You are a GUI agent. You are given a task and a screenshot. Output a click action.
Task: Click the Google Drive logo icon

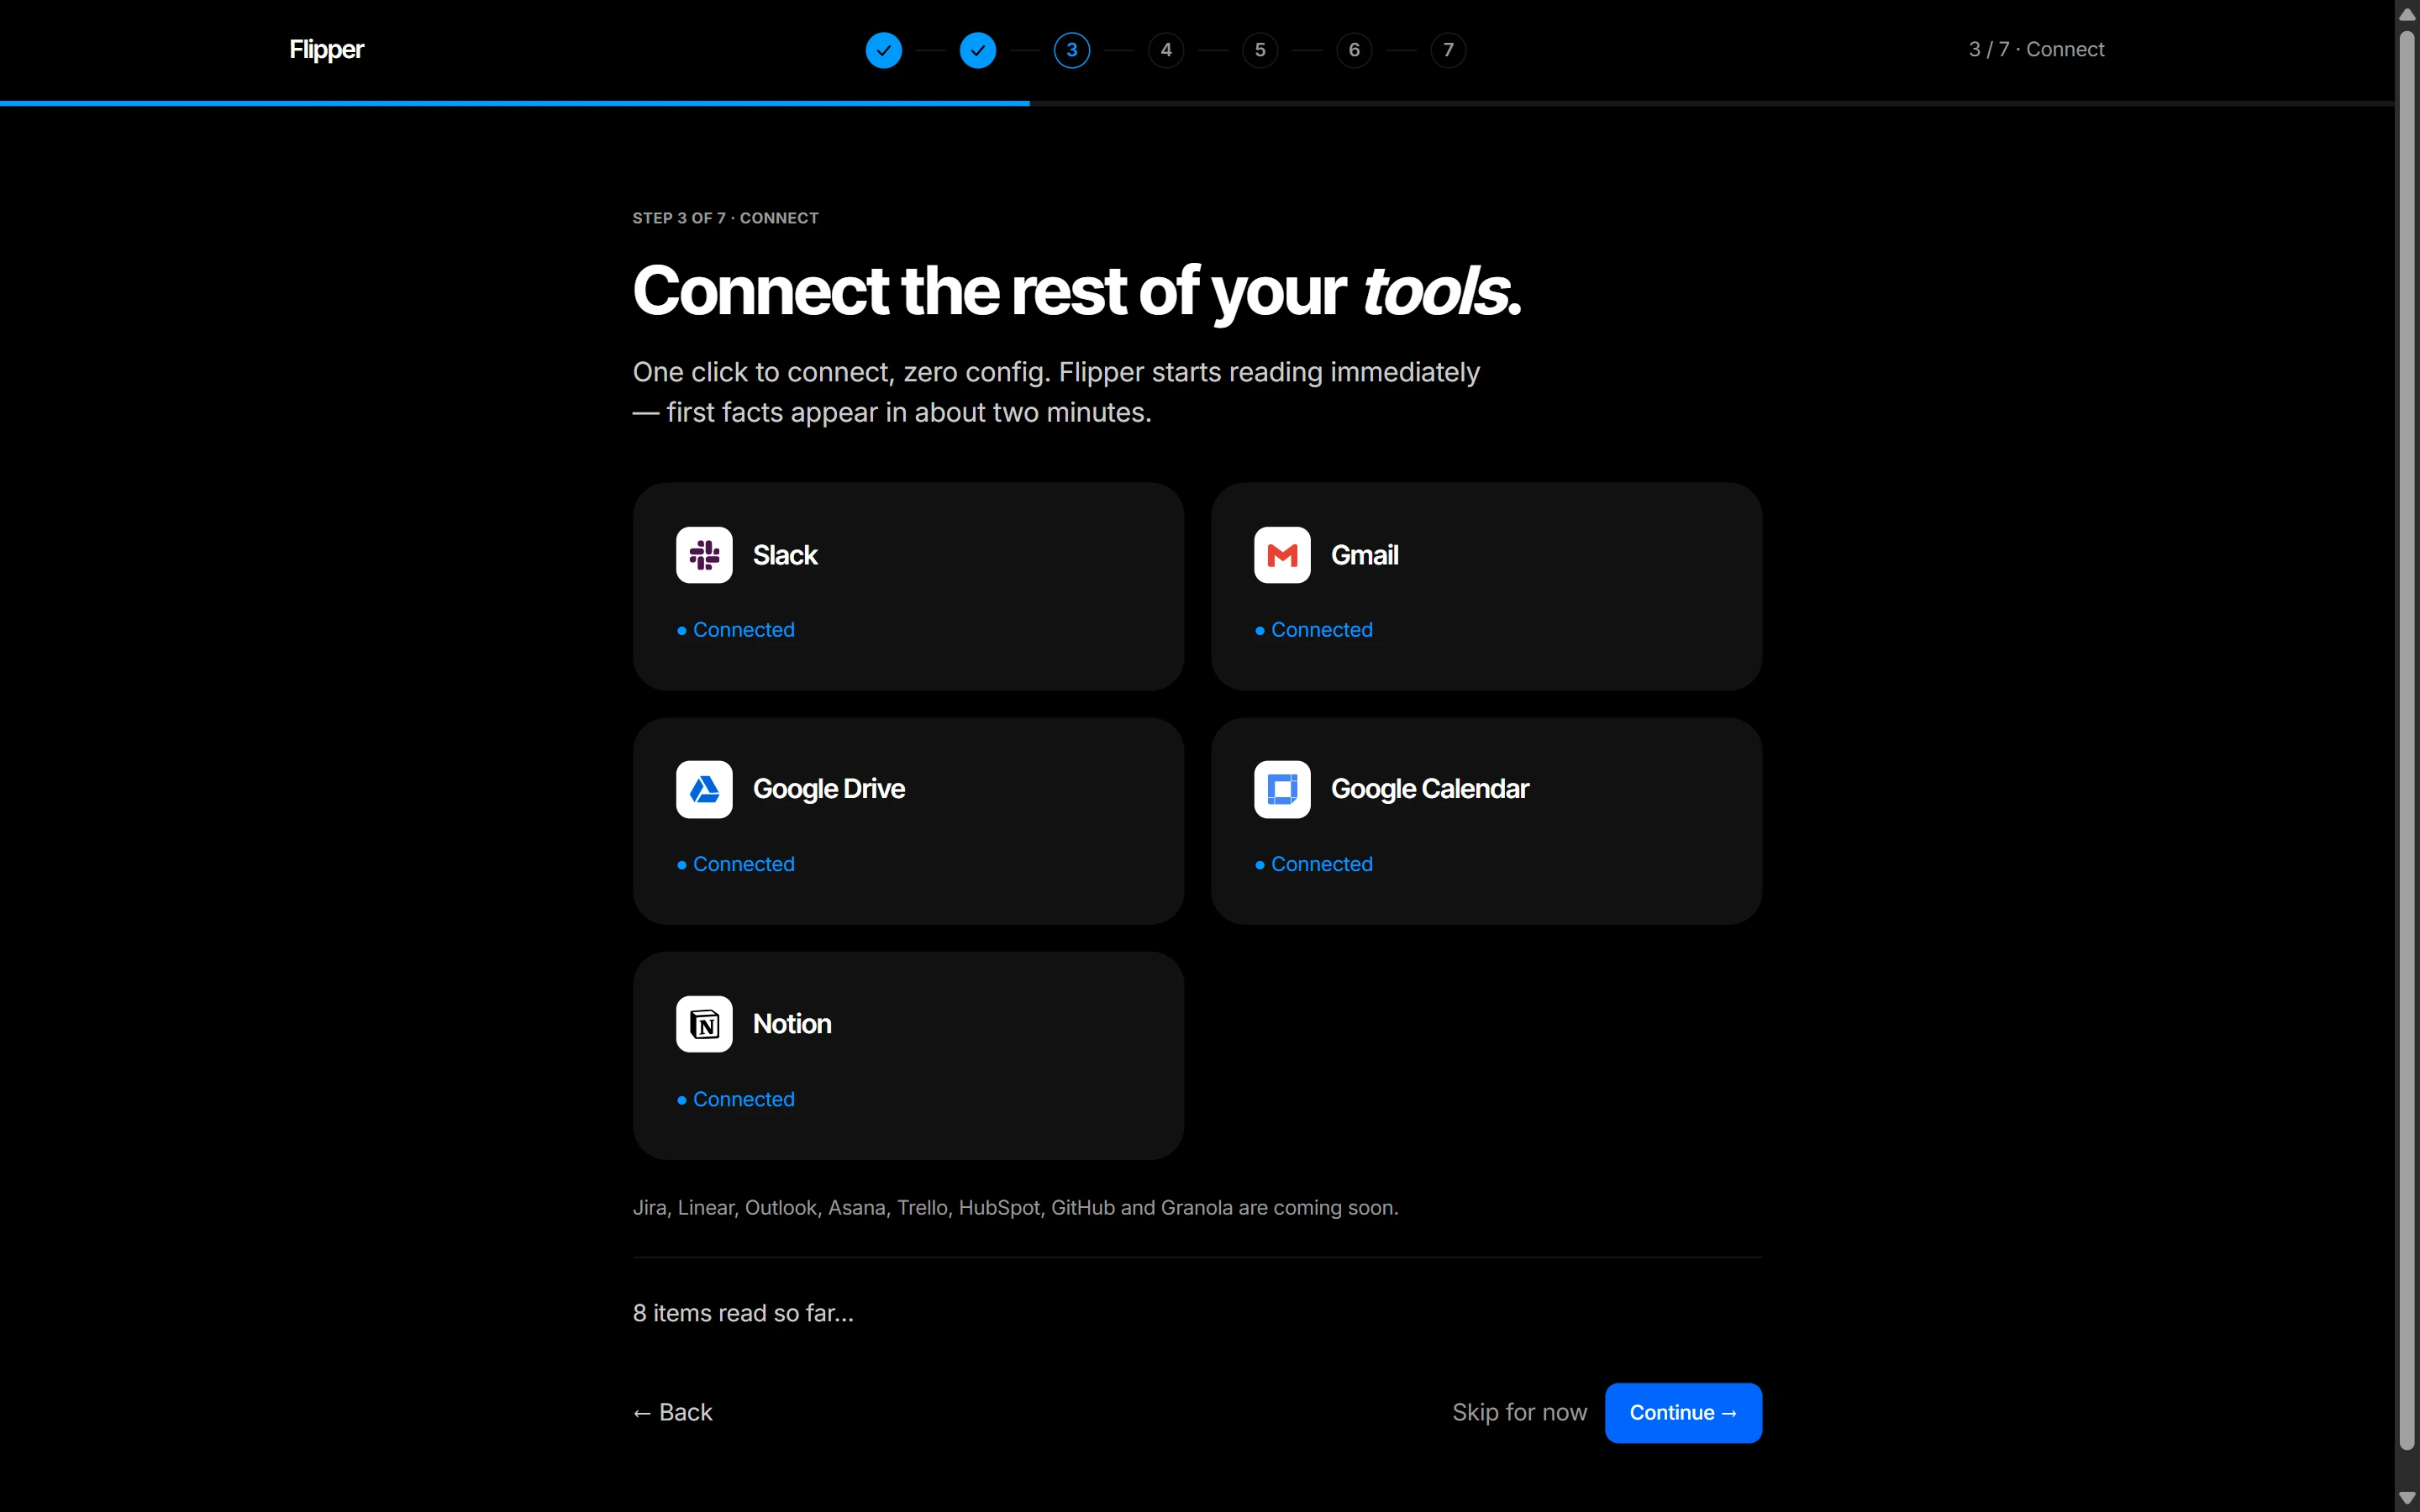coord(704,789)
